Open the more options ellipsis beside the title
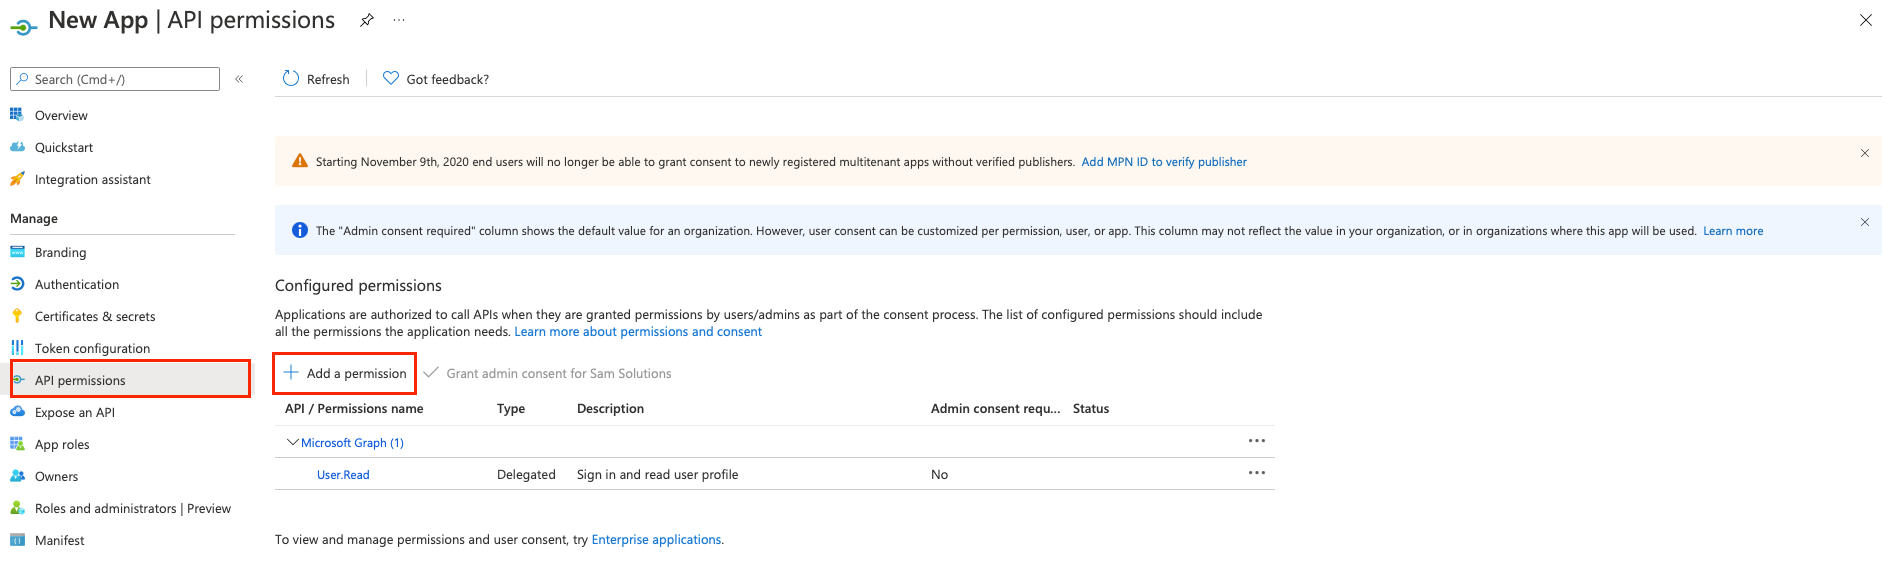Image resolution: width=1894 pixels, height=562 pixels. pyautogui.click(x=399, y=20)
